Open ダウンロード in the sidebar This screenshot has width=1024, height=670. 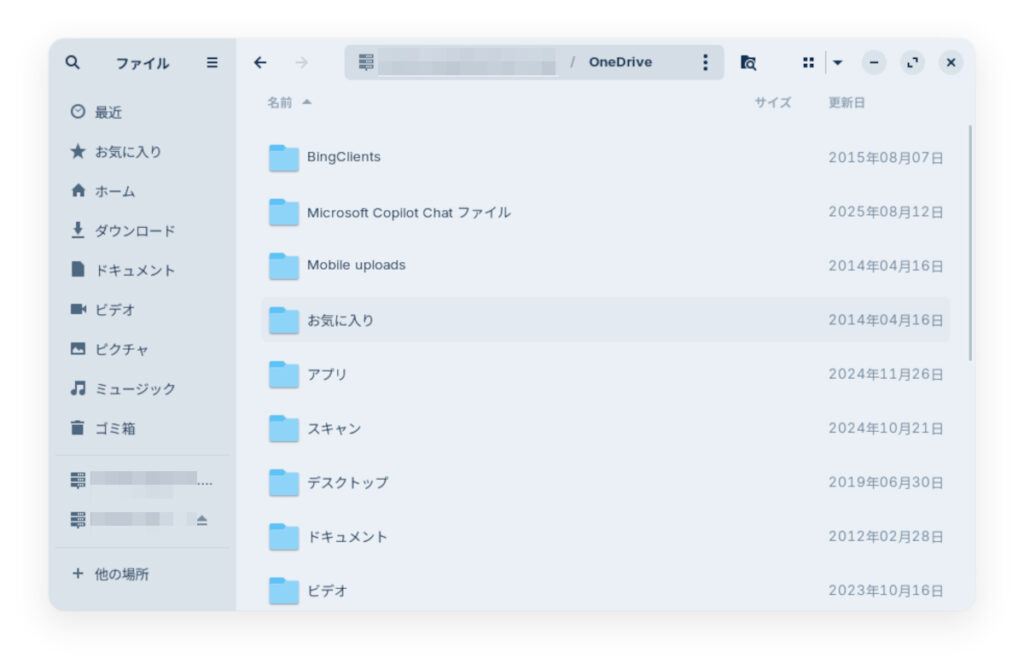click(x=134, y=231)
